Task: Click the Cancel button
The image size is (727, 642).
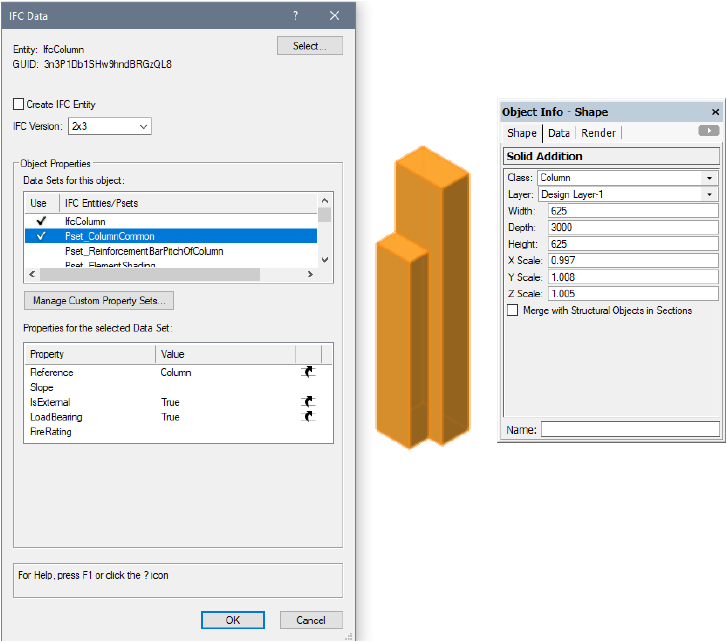Action: pos(311,620)
